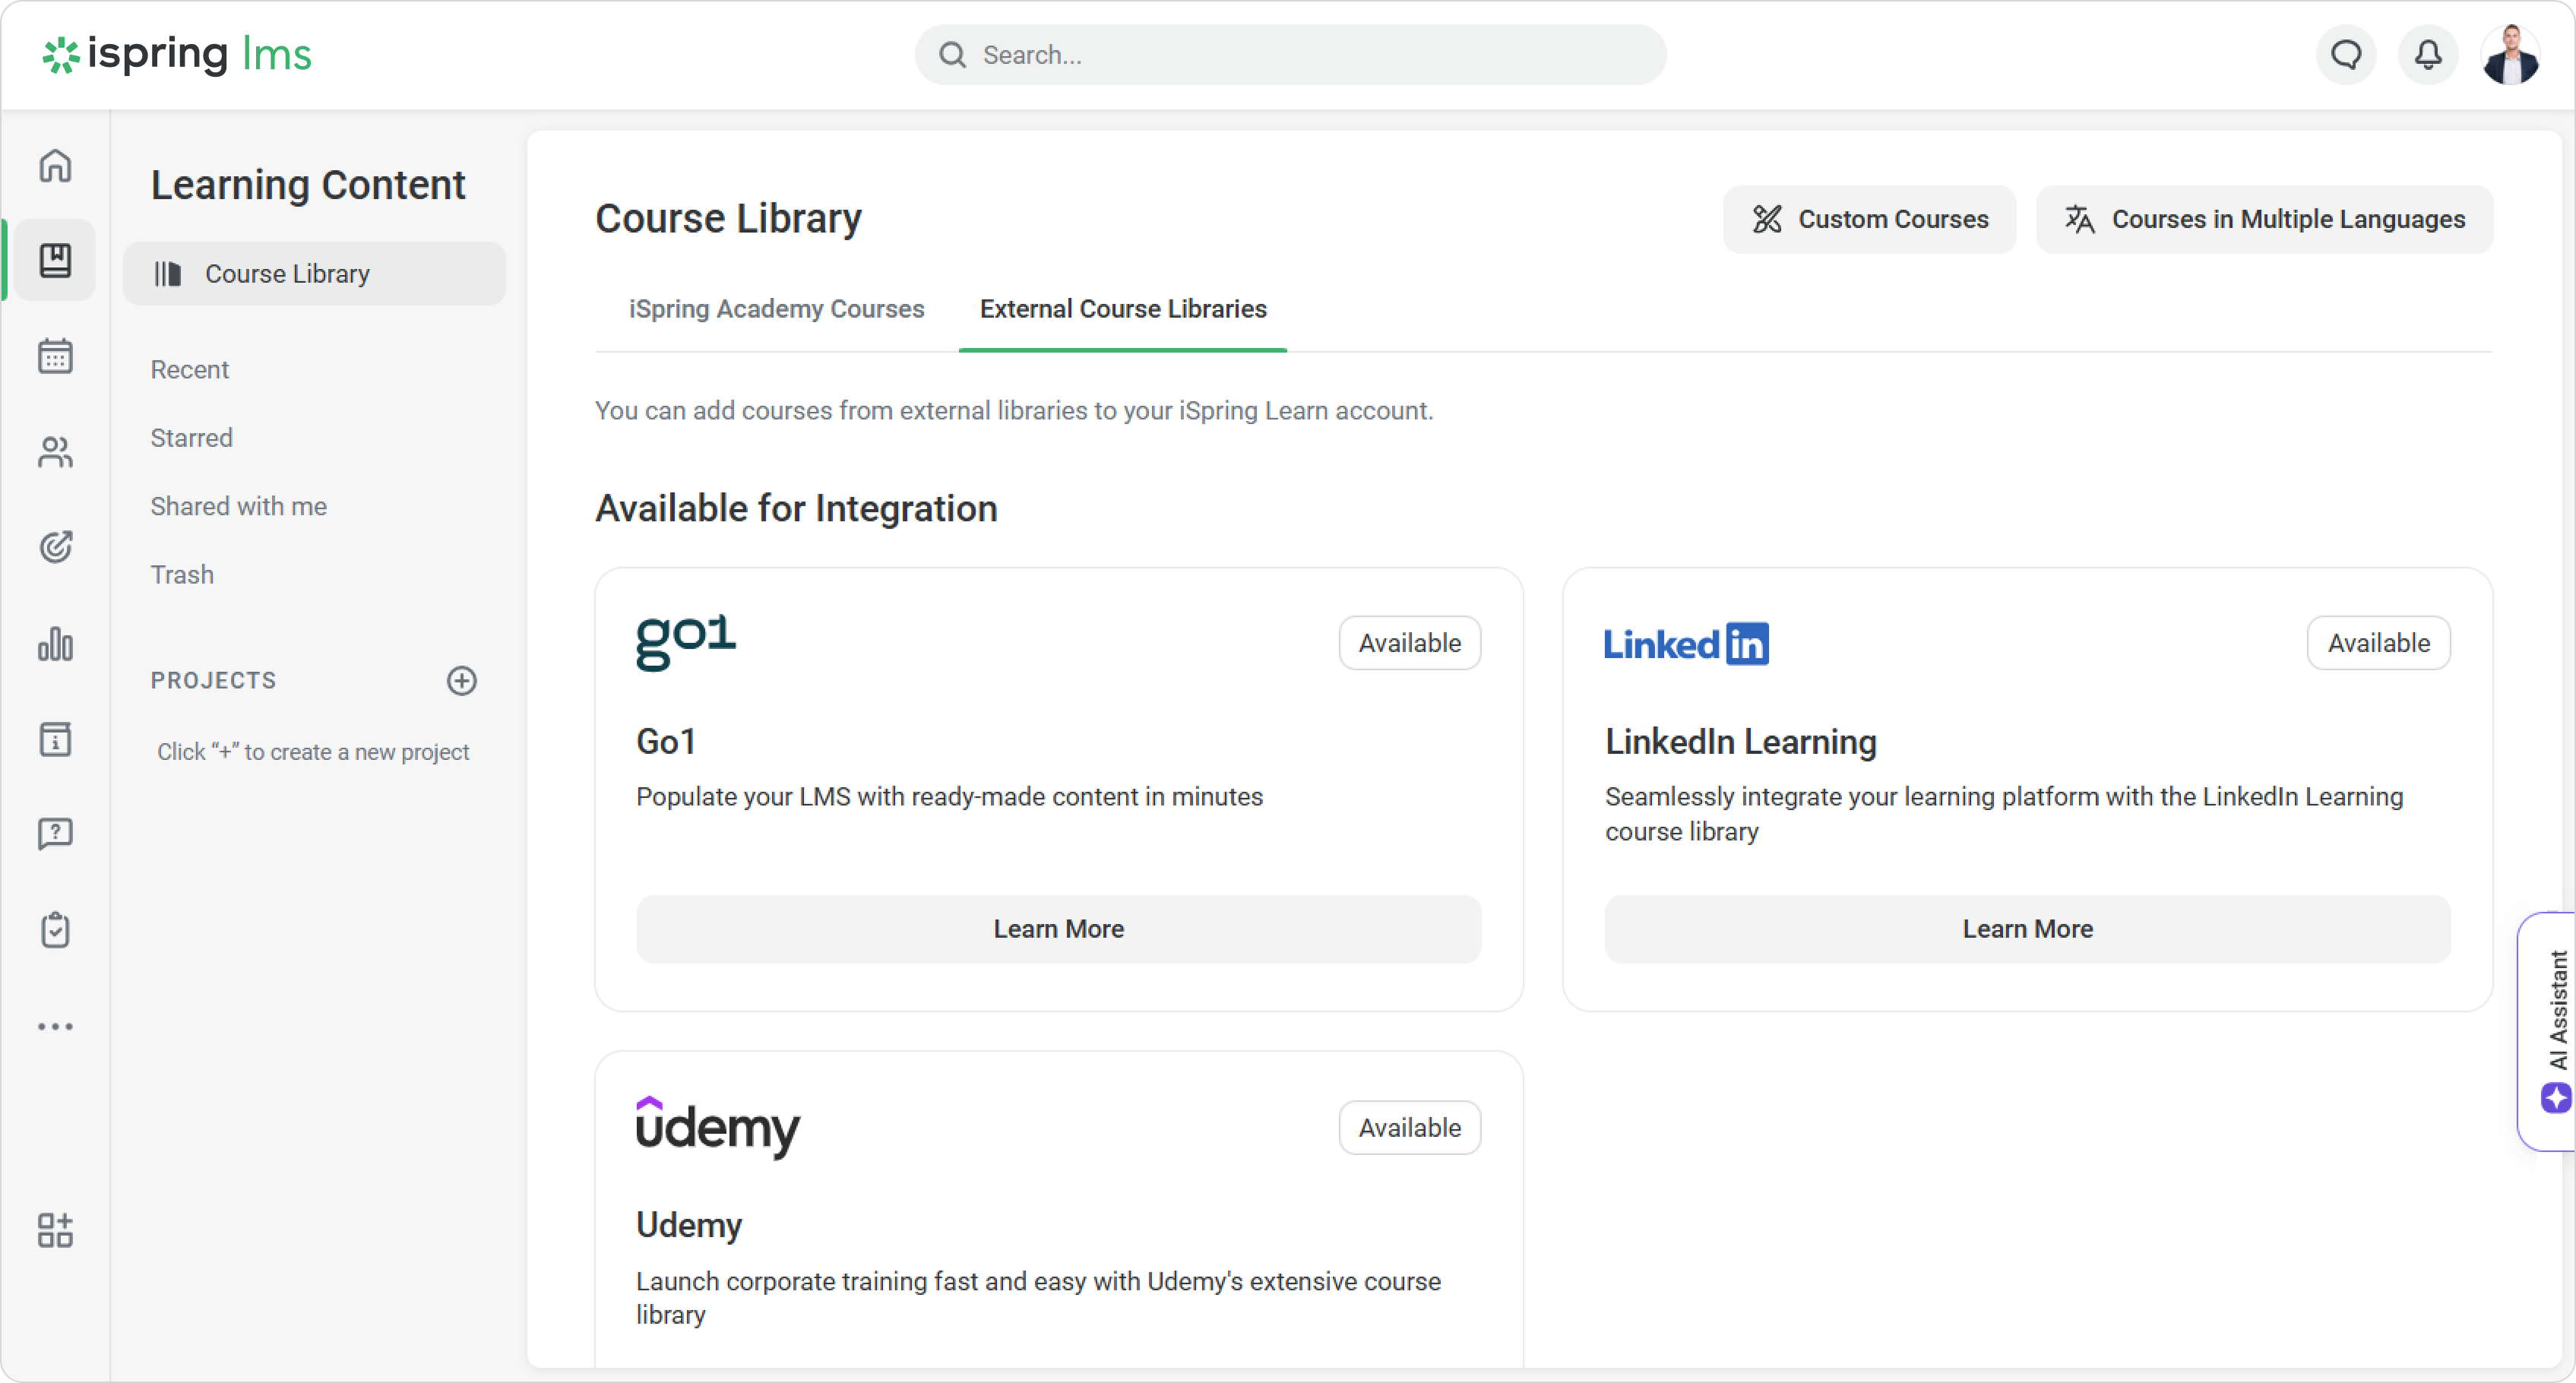This screenshot has width=2576, height=1383.
Task: Click the add apps grid icon
Action: 55,1230
